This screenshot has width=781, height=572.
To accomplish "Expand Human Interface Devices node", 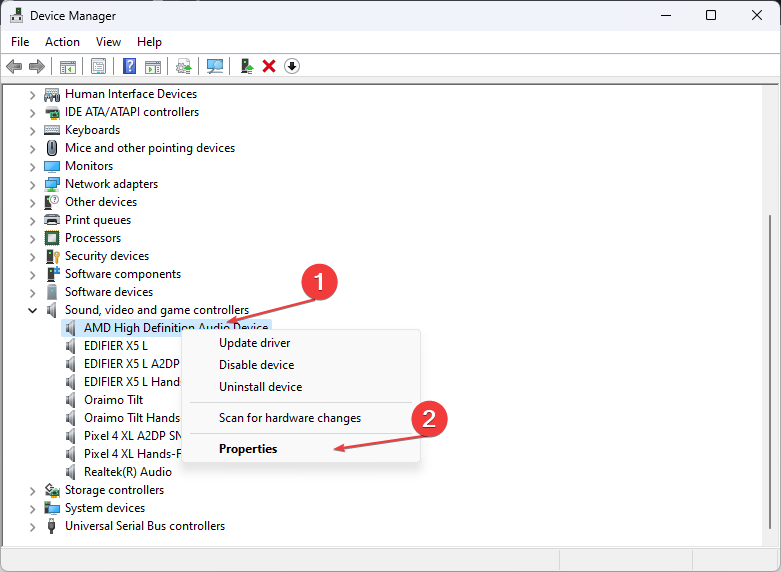I will click(x=32, y=95).
